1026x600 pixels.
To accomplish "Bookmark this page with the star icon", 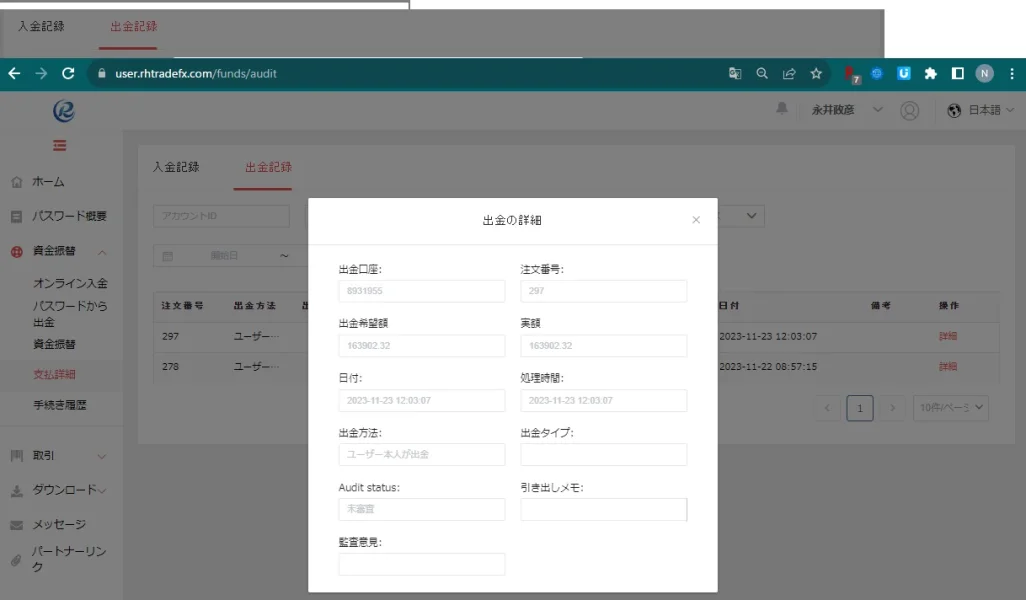I will [x=815, y=73].
